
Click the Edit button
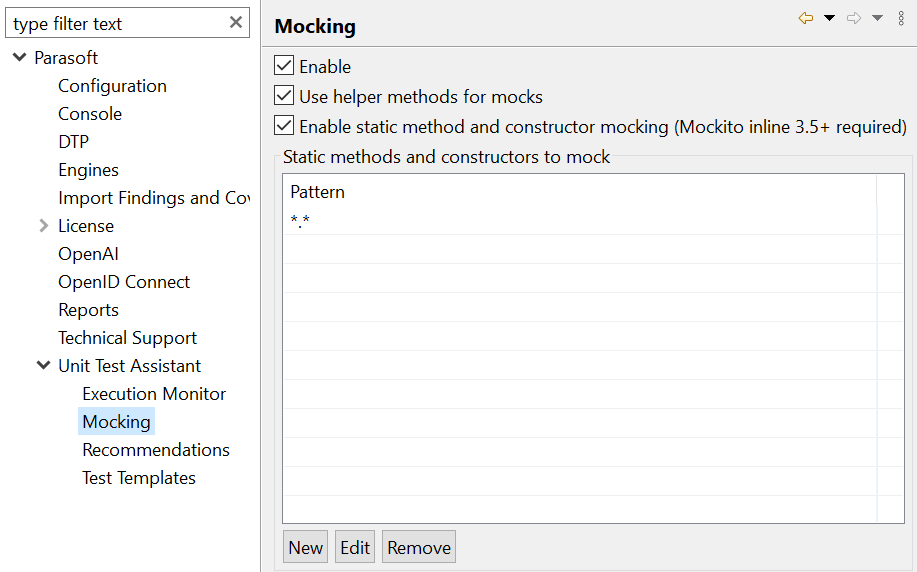[355, 547]
